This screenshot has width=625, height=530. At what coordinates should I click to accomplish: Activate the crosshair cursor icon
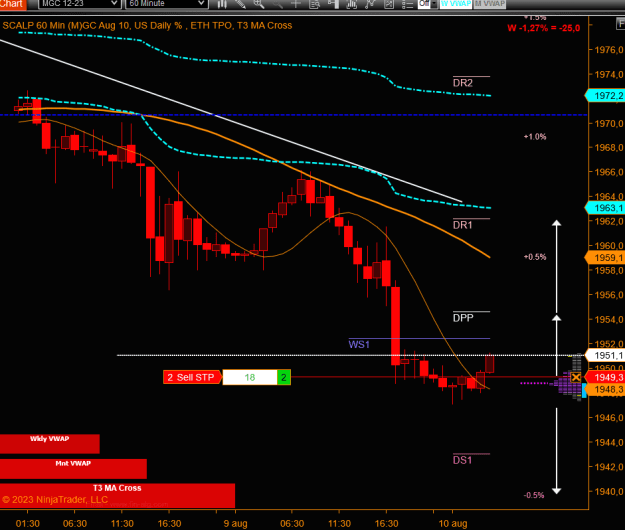tap(296, 4)
